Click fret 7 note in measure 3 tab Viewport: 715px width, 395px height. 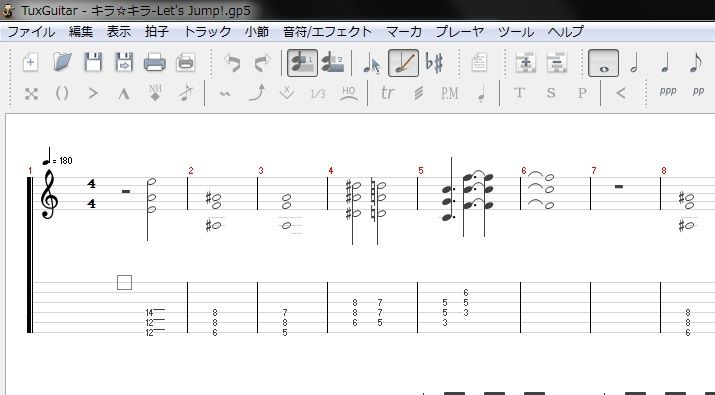pos(285,312)
